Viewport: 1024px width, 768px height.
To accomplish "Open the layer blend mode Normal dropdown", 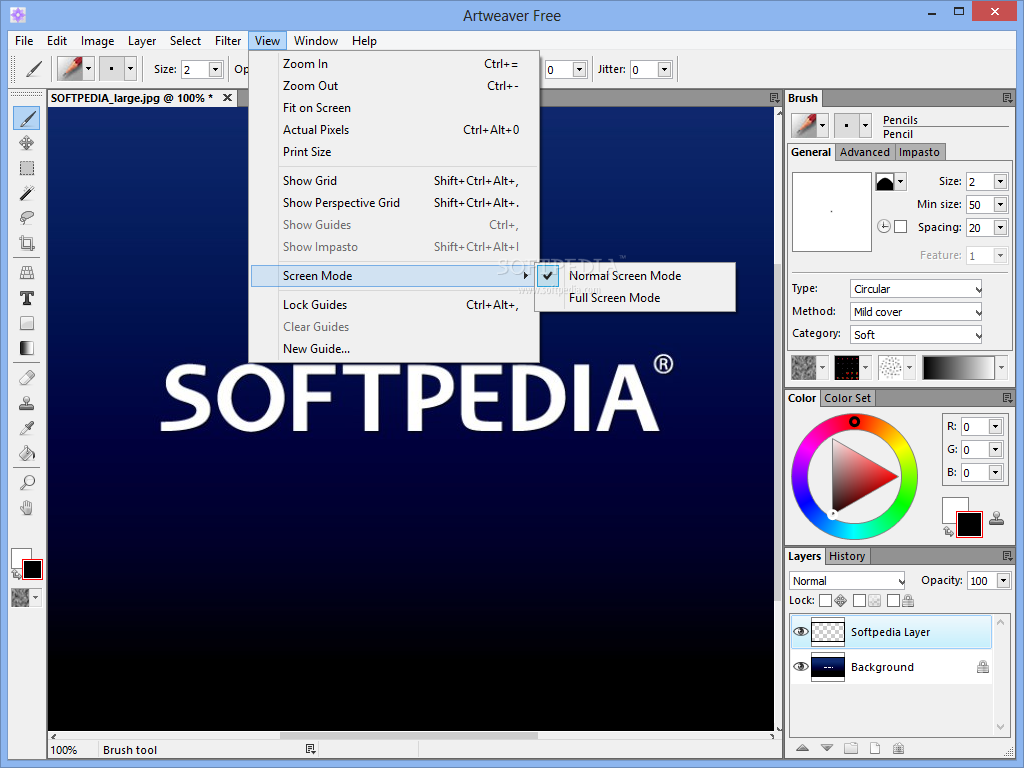I will point(847,581).
